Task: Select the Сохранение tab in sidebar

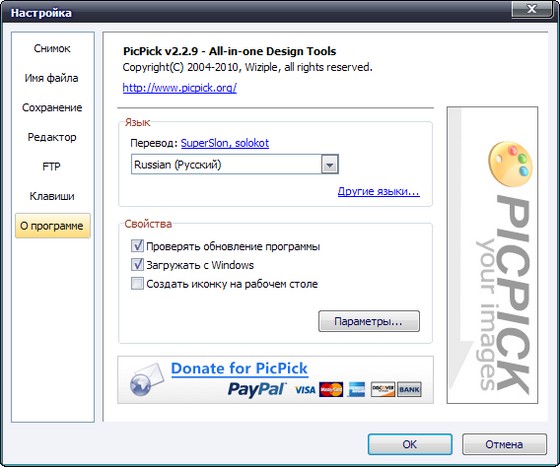Action: click(52, 107)
